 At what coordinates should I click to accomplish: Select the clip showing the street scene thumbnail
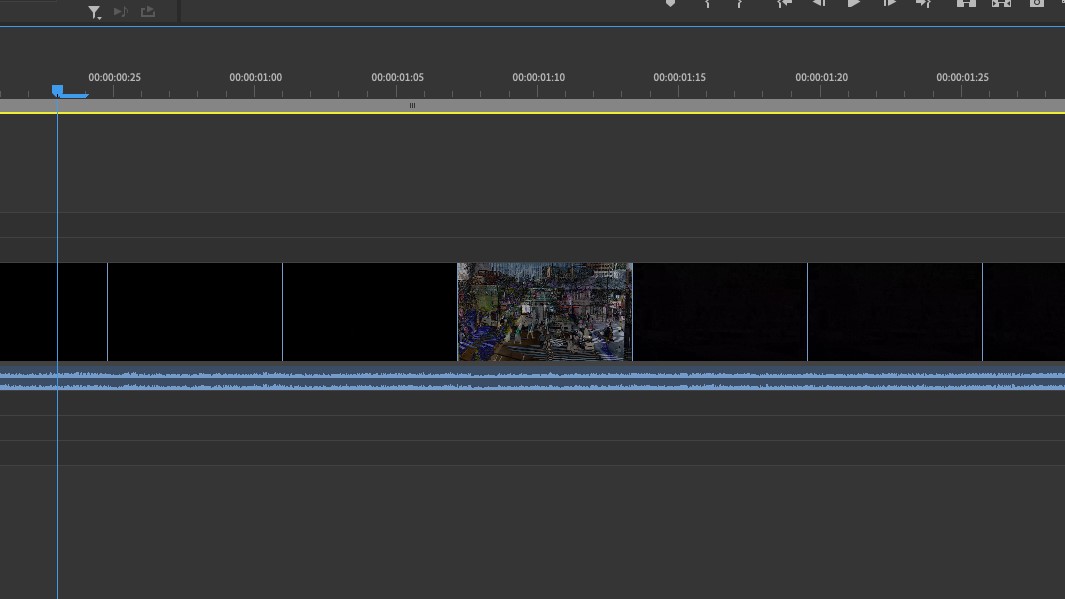[x=545, y=312]
